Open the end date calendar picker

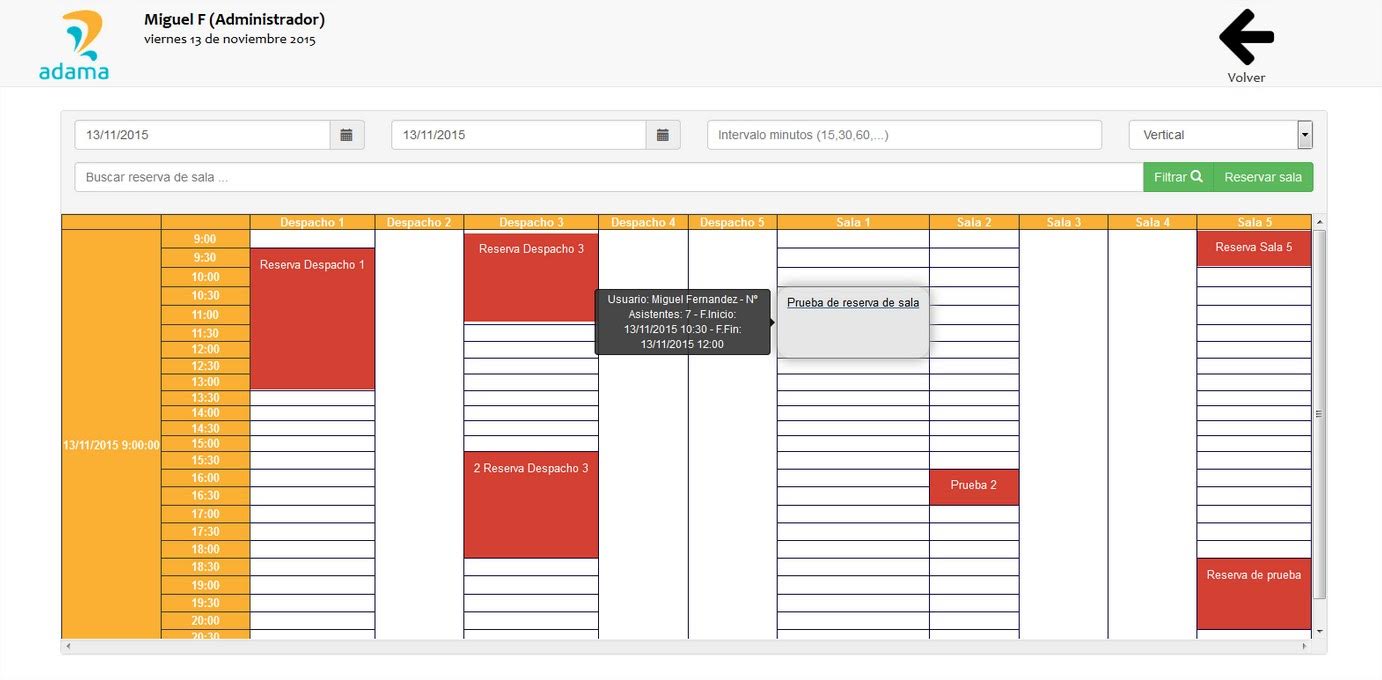click(x=663, y=135)
